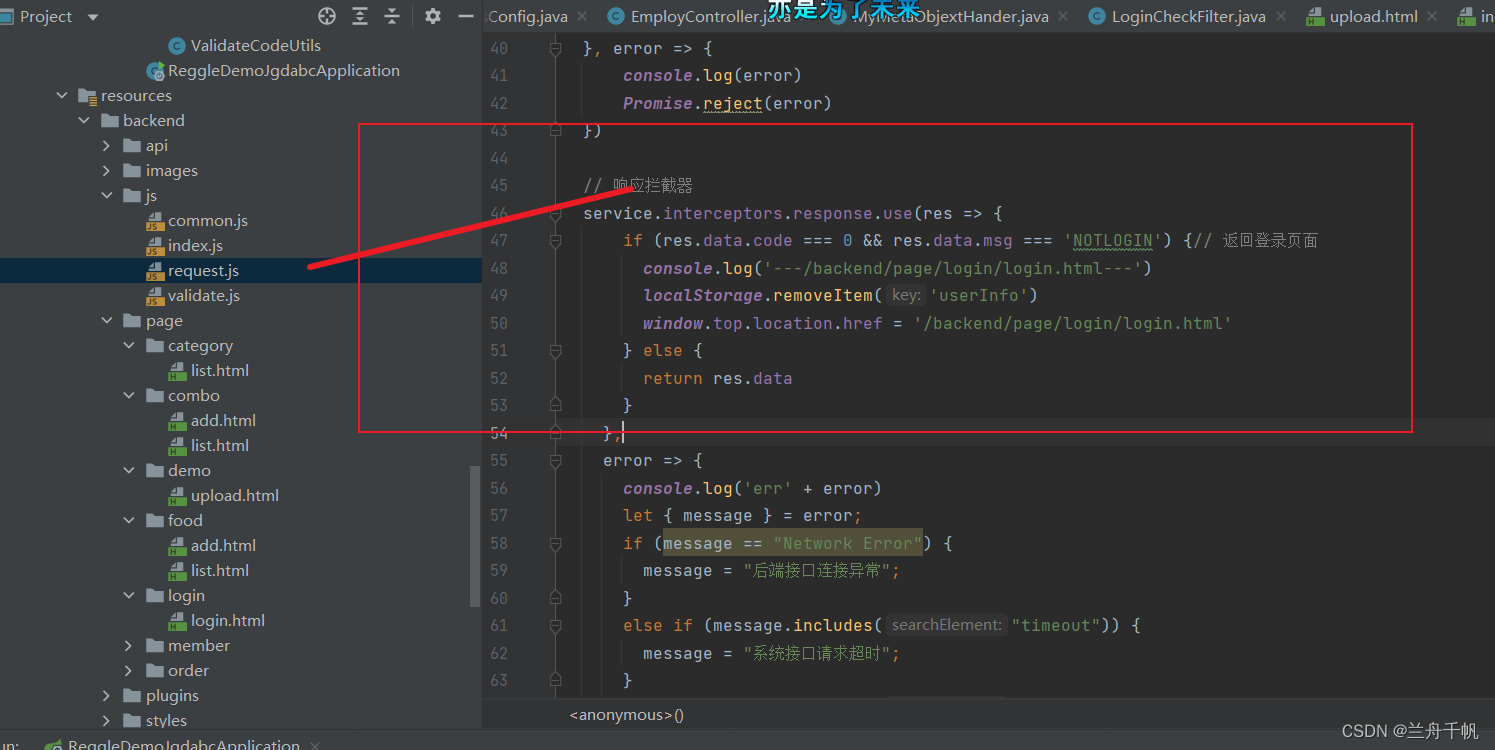Viewport: 1495px width, 750px height.
Task: Click the Expand All icon in Project toolbar
Action: click(360, 16)
